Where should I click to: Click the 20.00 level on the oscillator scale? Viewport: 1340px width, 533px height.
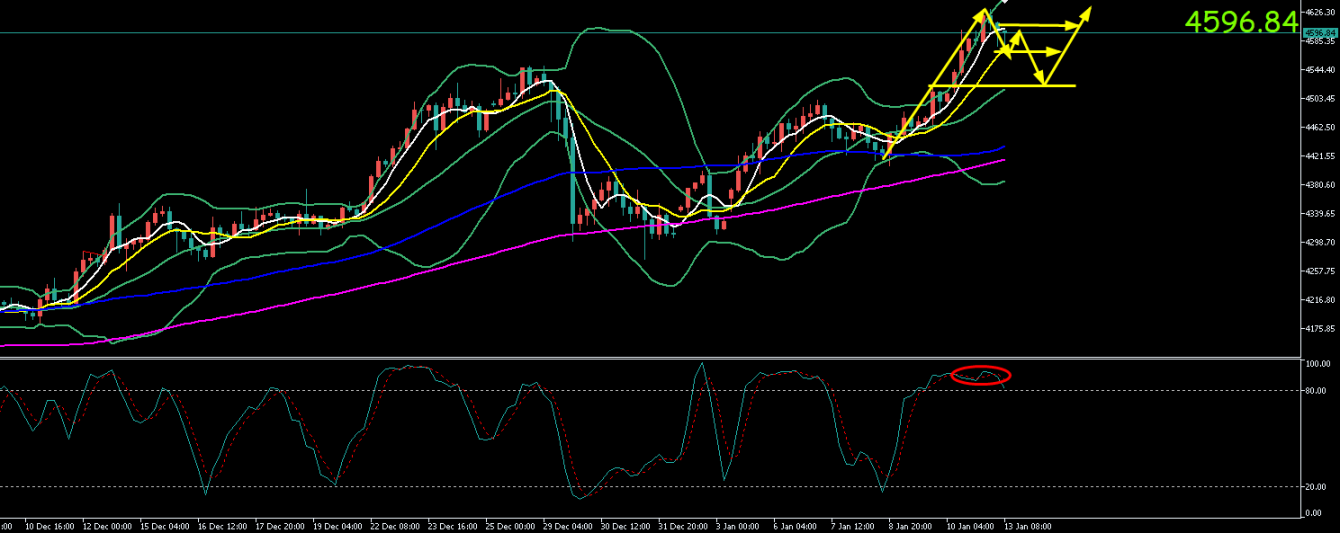click(x=1317, y=487)
